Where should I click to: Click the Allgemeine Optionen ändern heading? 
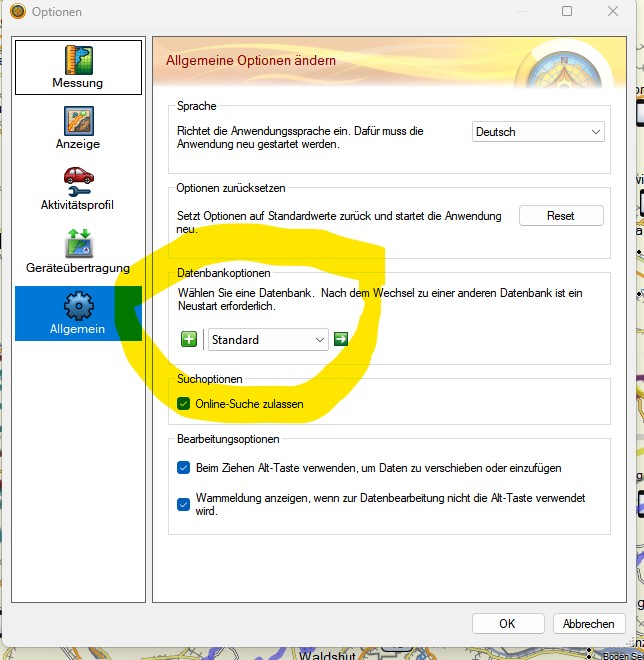pos(251,61)
